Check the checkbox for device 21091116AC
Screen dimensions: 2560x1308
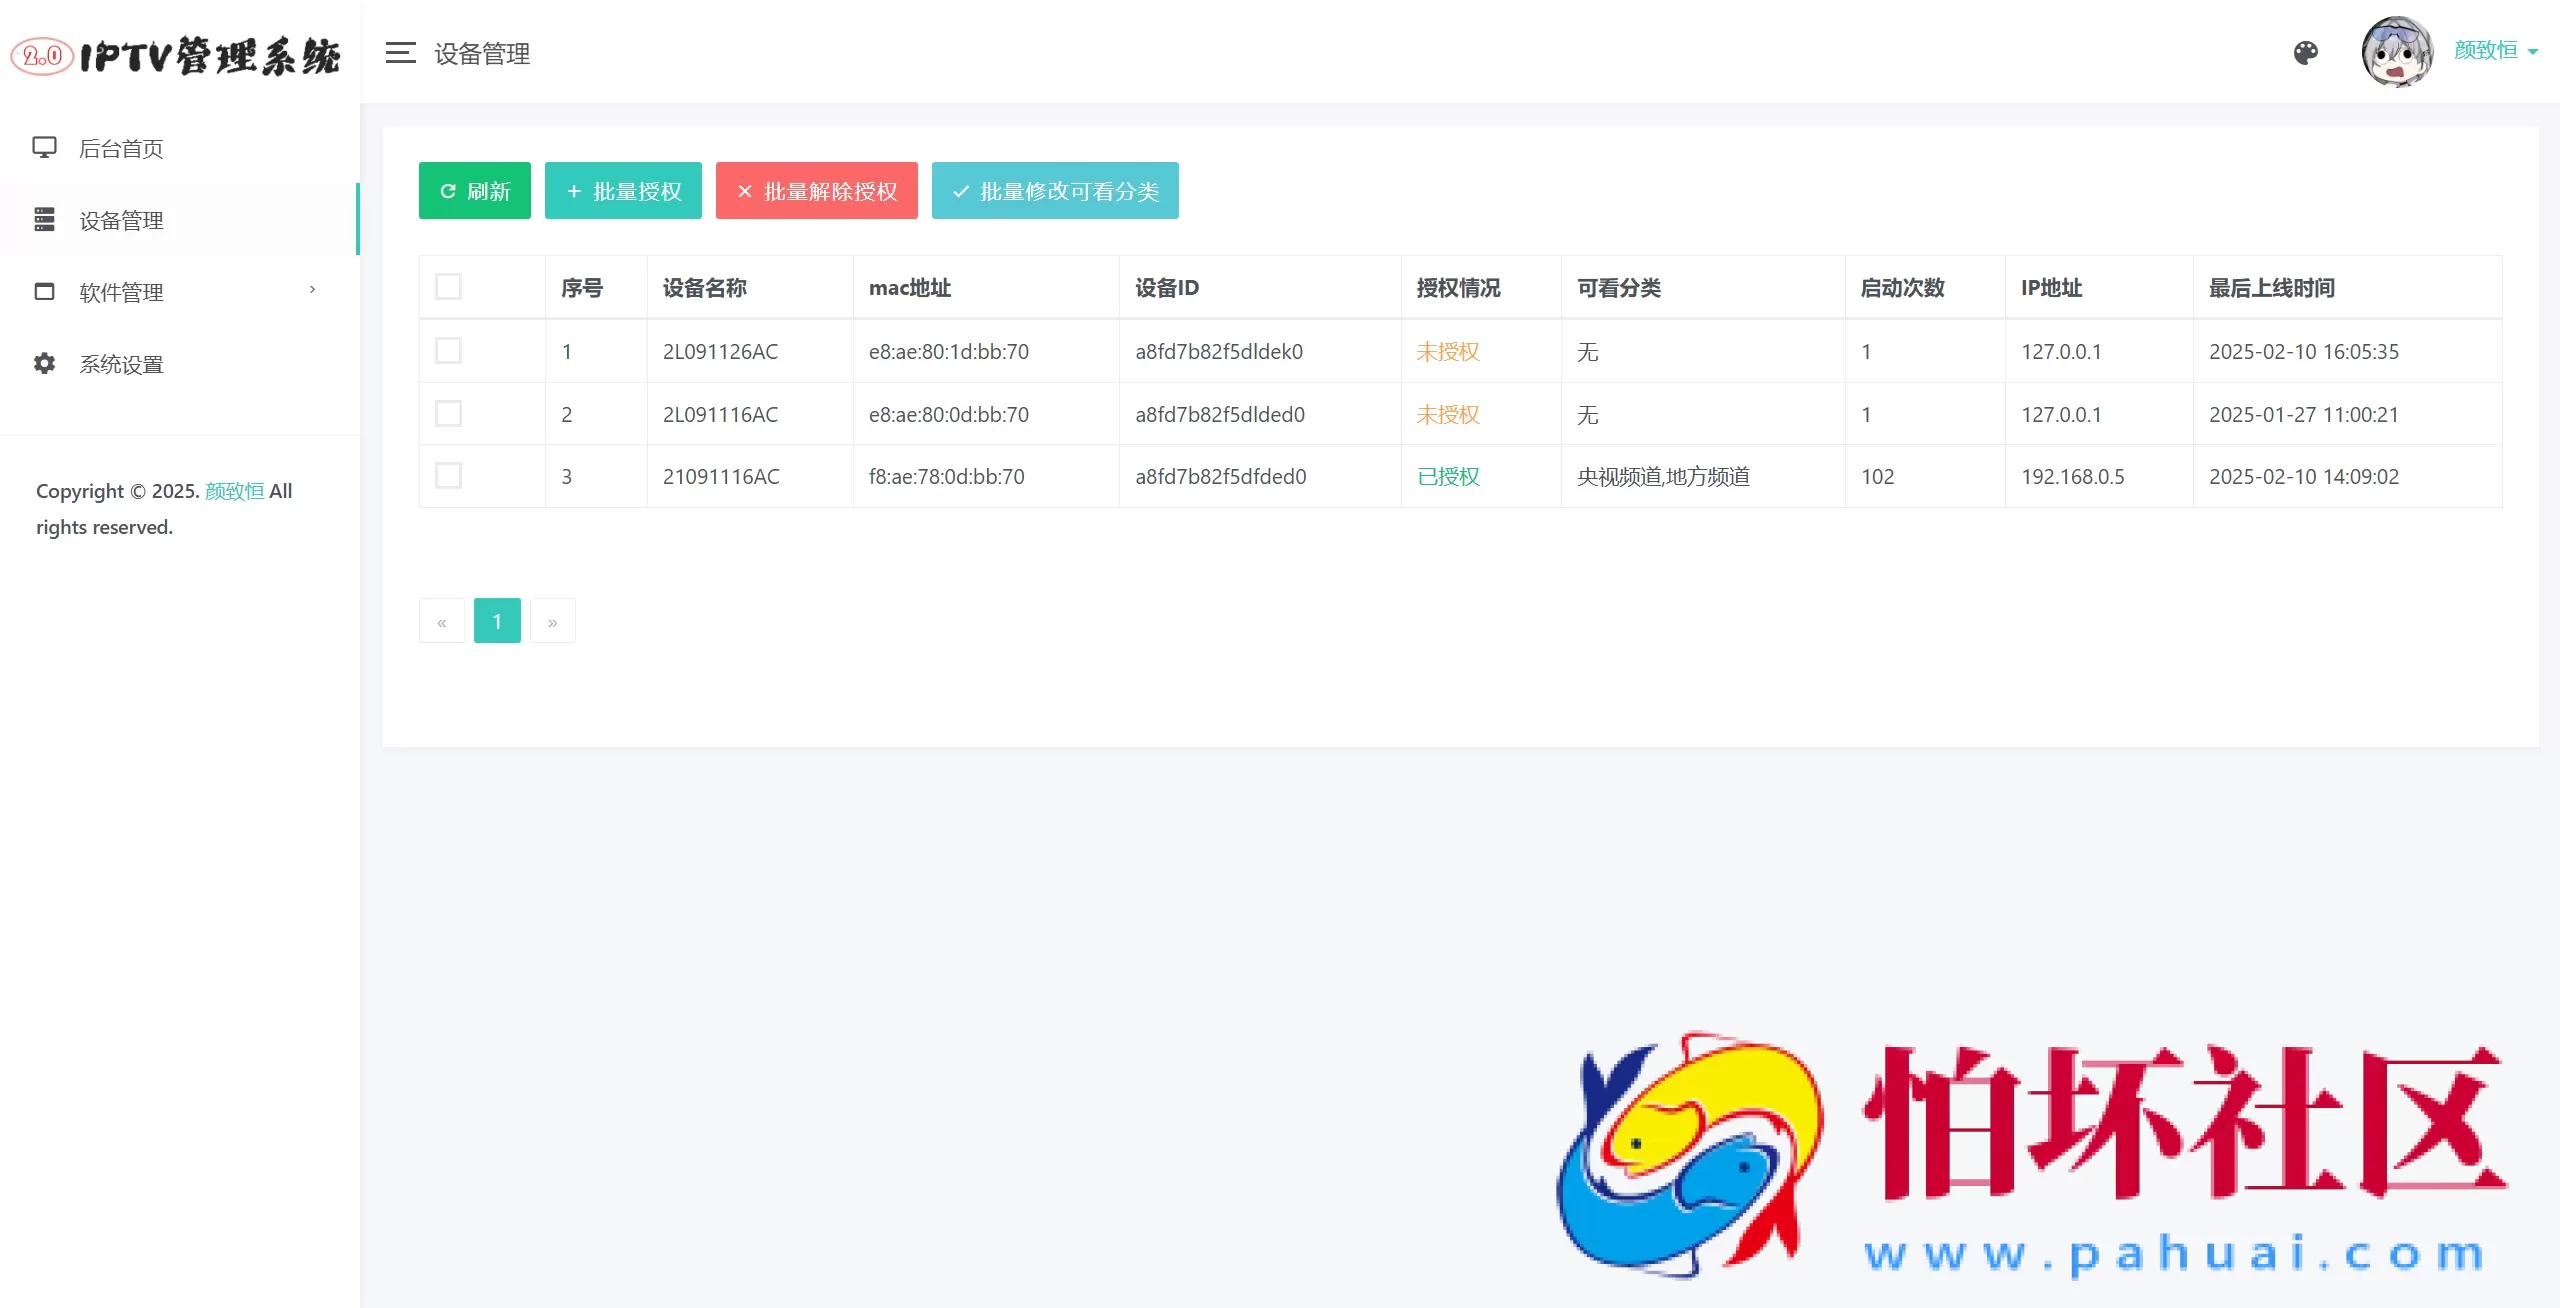pos(449,476)
